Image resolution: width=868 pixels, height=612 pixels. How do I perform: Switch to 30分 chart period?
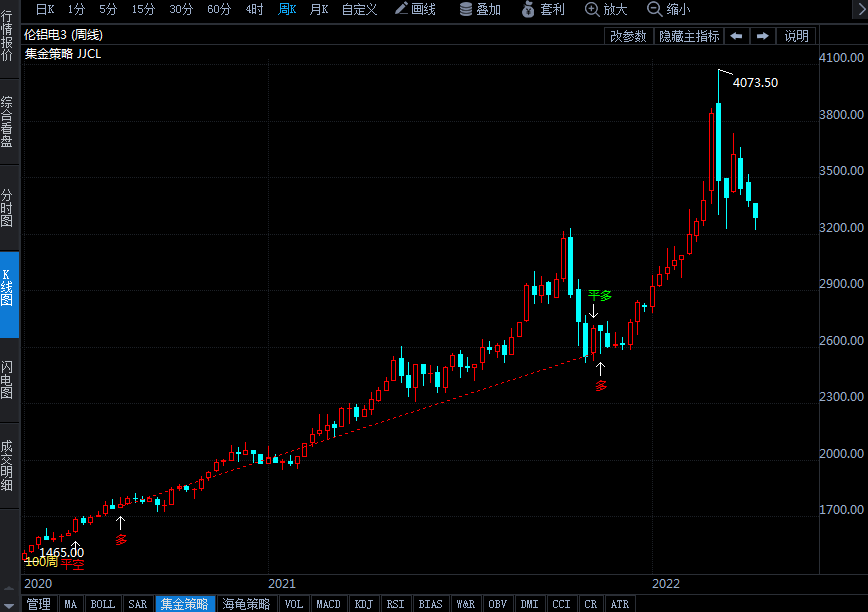[x=181, y=9]
